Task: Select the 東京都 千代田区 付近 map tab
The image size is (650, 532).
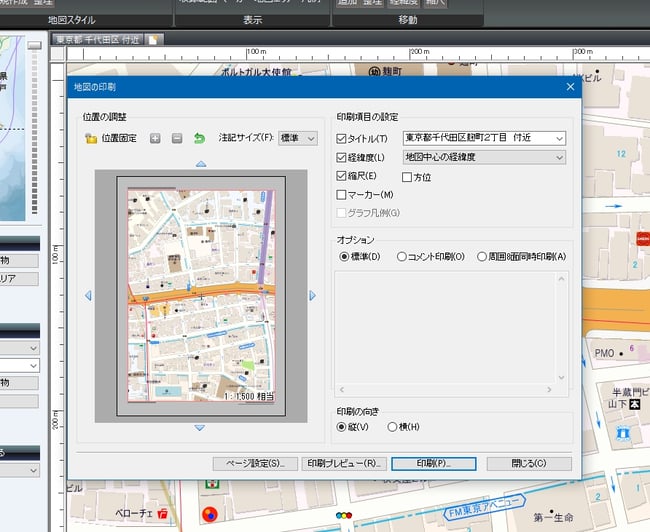Action: [98, 39]
